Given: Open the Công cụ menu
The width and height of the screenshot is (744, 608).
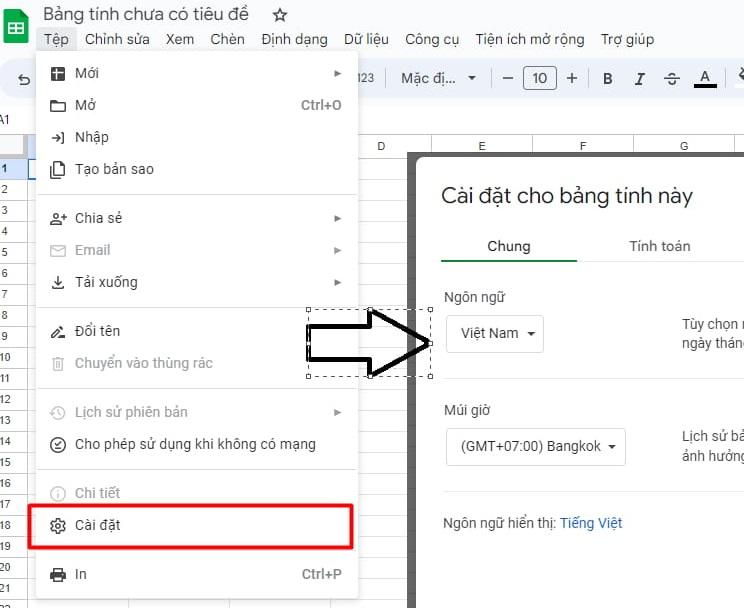Looking at the screenshot, I should (x=432, y=39).
